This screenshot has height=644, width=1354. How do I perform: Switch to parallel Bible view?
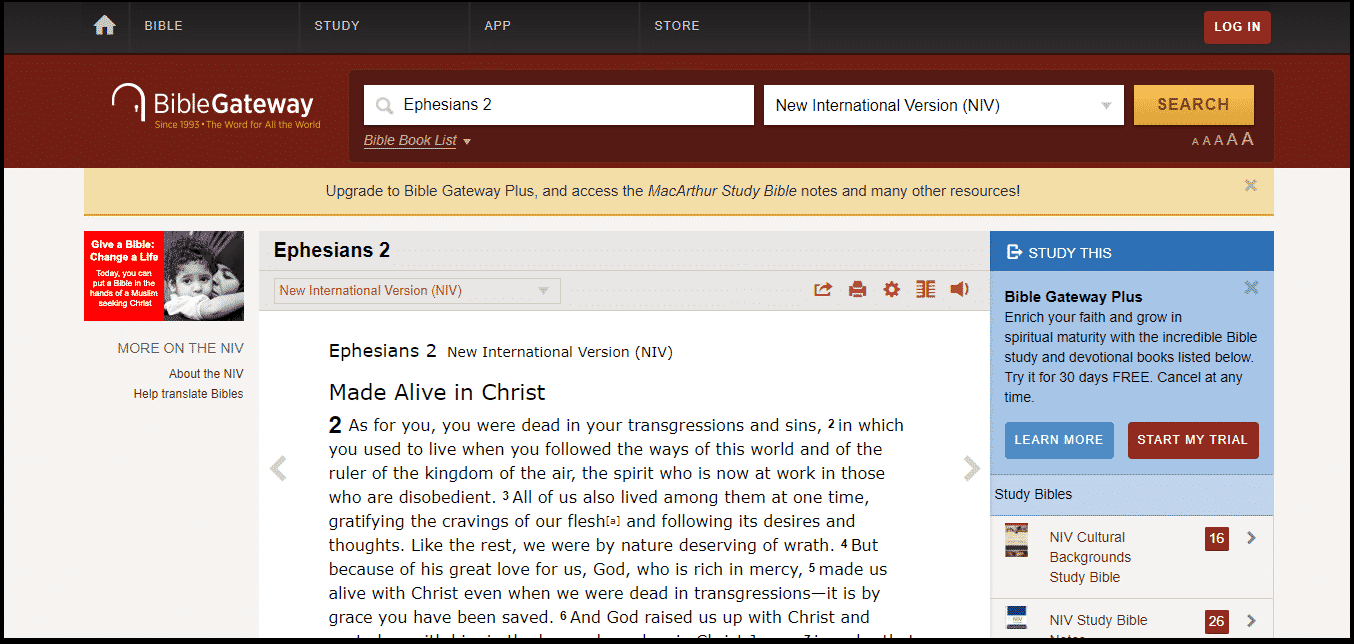coord(925,289)
